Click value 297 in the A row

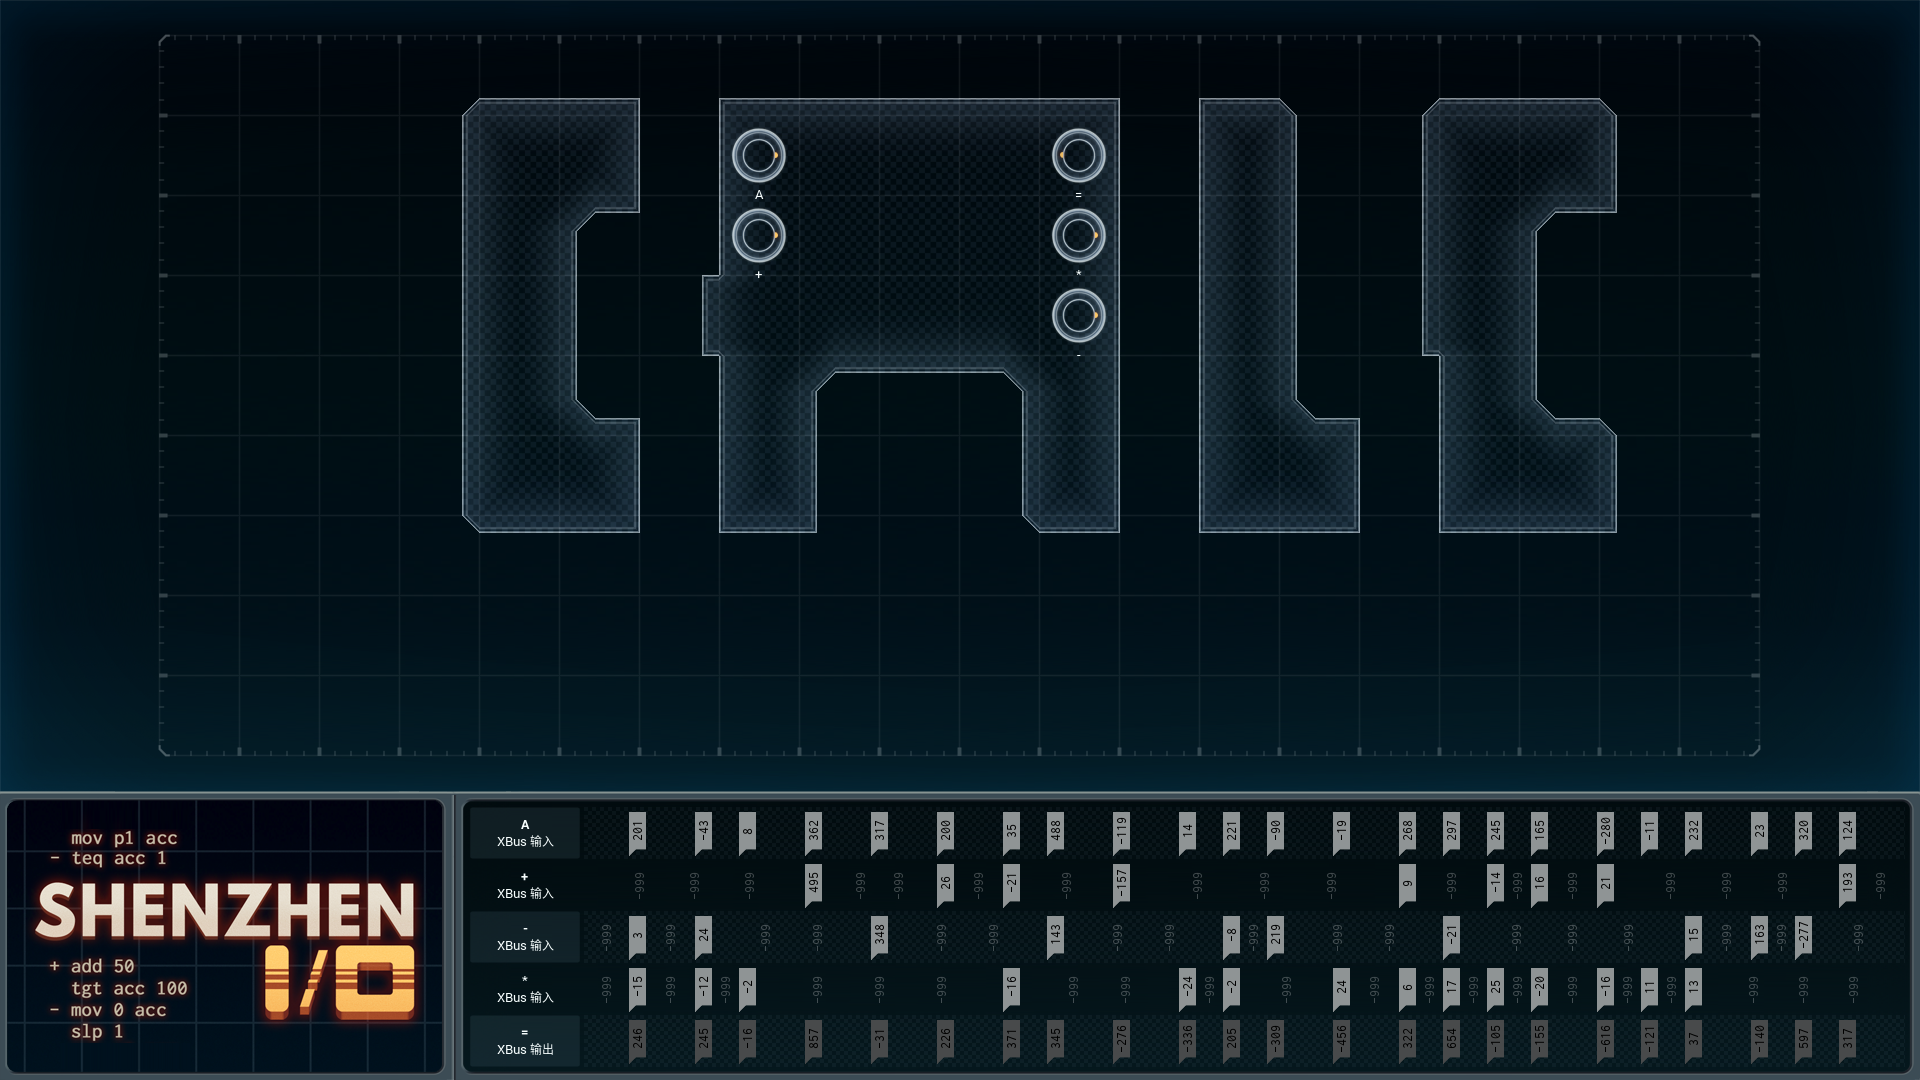tap(1452, 831)
